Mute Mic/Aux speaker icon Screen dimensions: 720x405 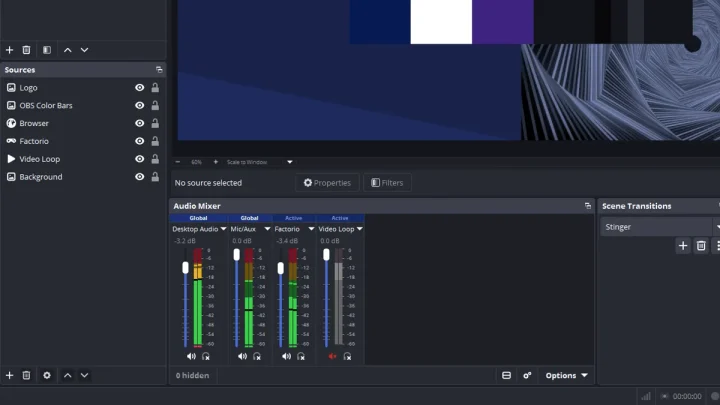242,356
